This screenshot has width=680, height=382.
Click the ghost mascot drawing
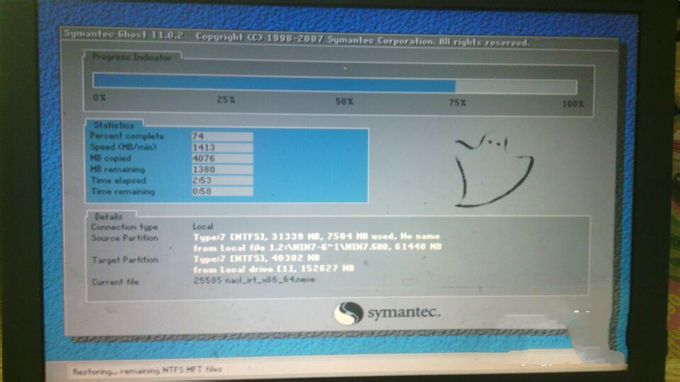click(x=493, y=170)
